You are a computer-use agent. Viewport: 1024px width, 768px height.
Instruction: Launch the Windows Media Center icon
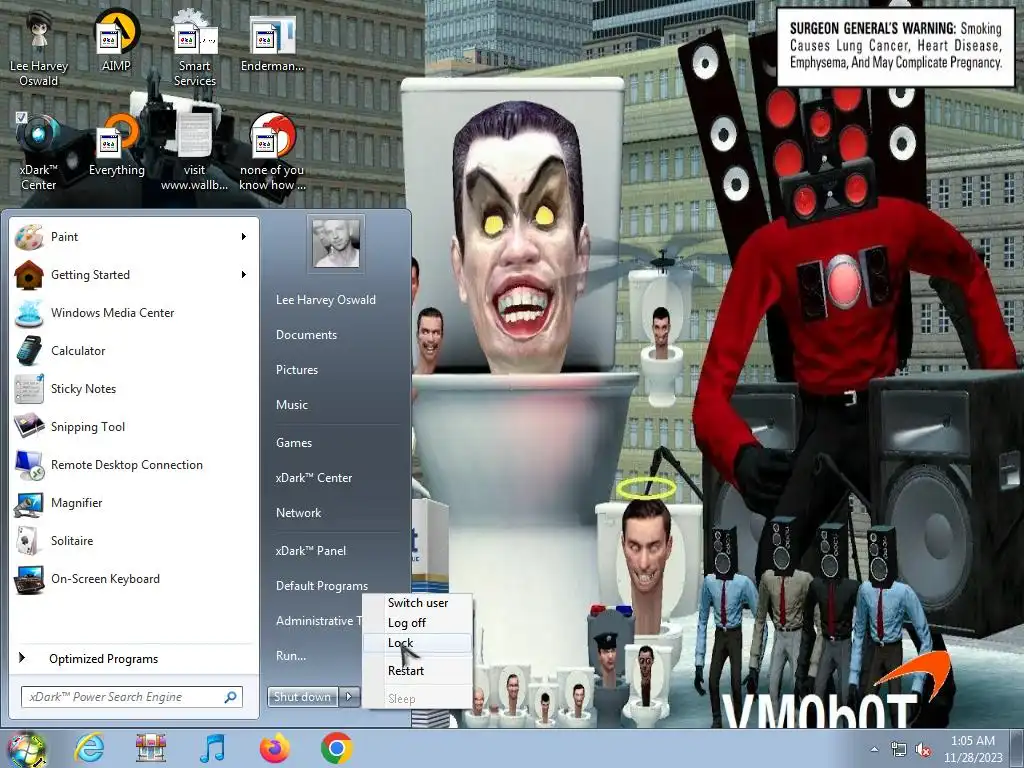[29, 313]
